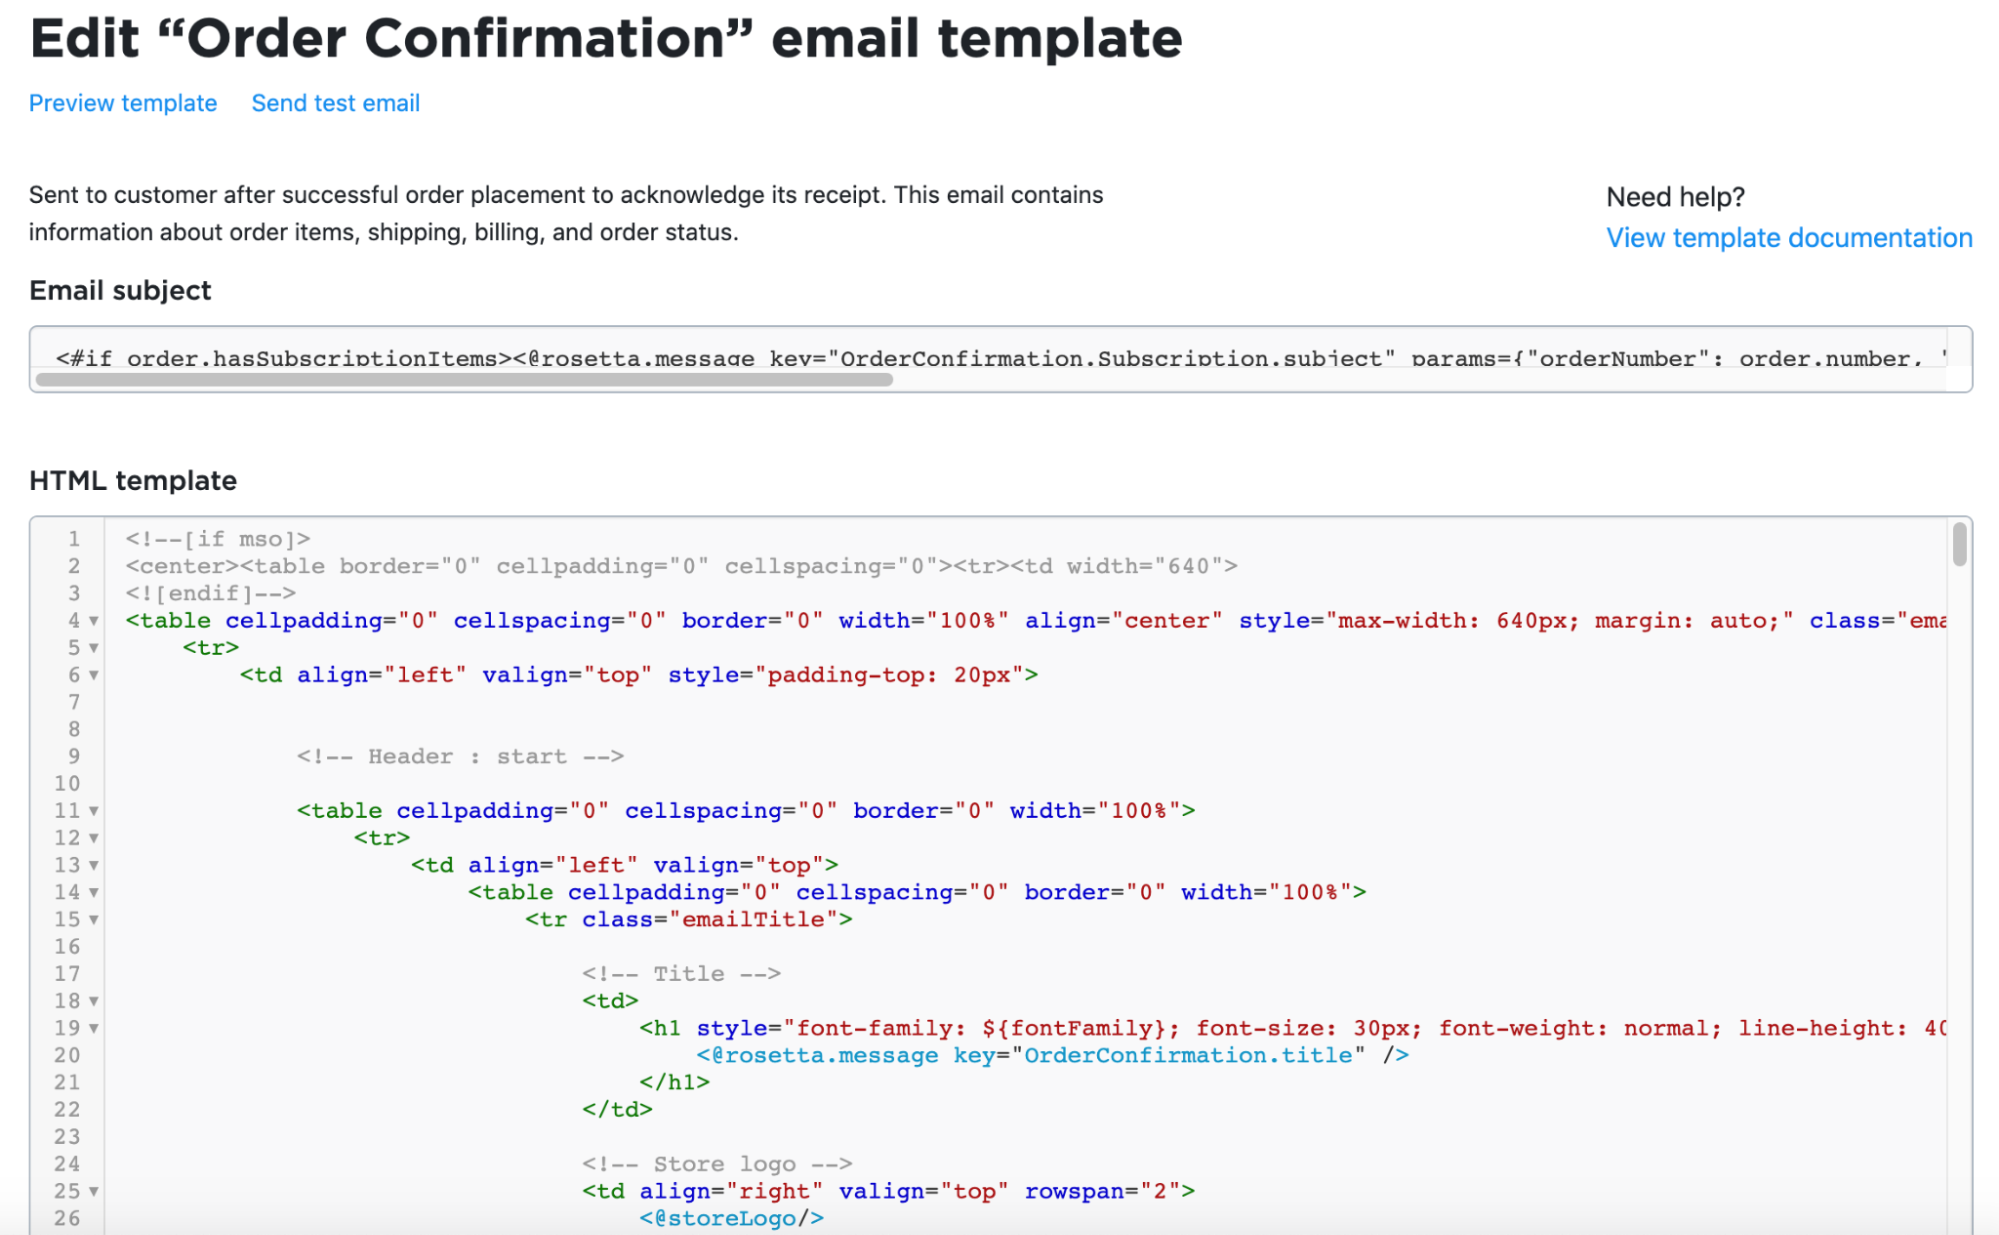Collapse the <h1> fold on line 19
The width and height of the screenshot is (1999, 1235).
tap(92, 1028)
